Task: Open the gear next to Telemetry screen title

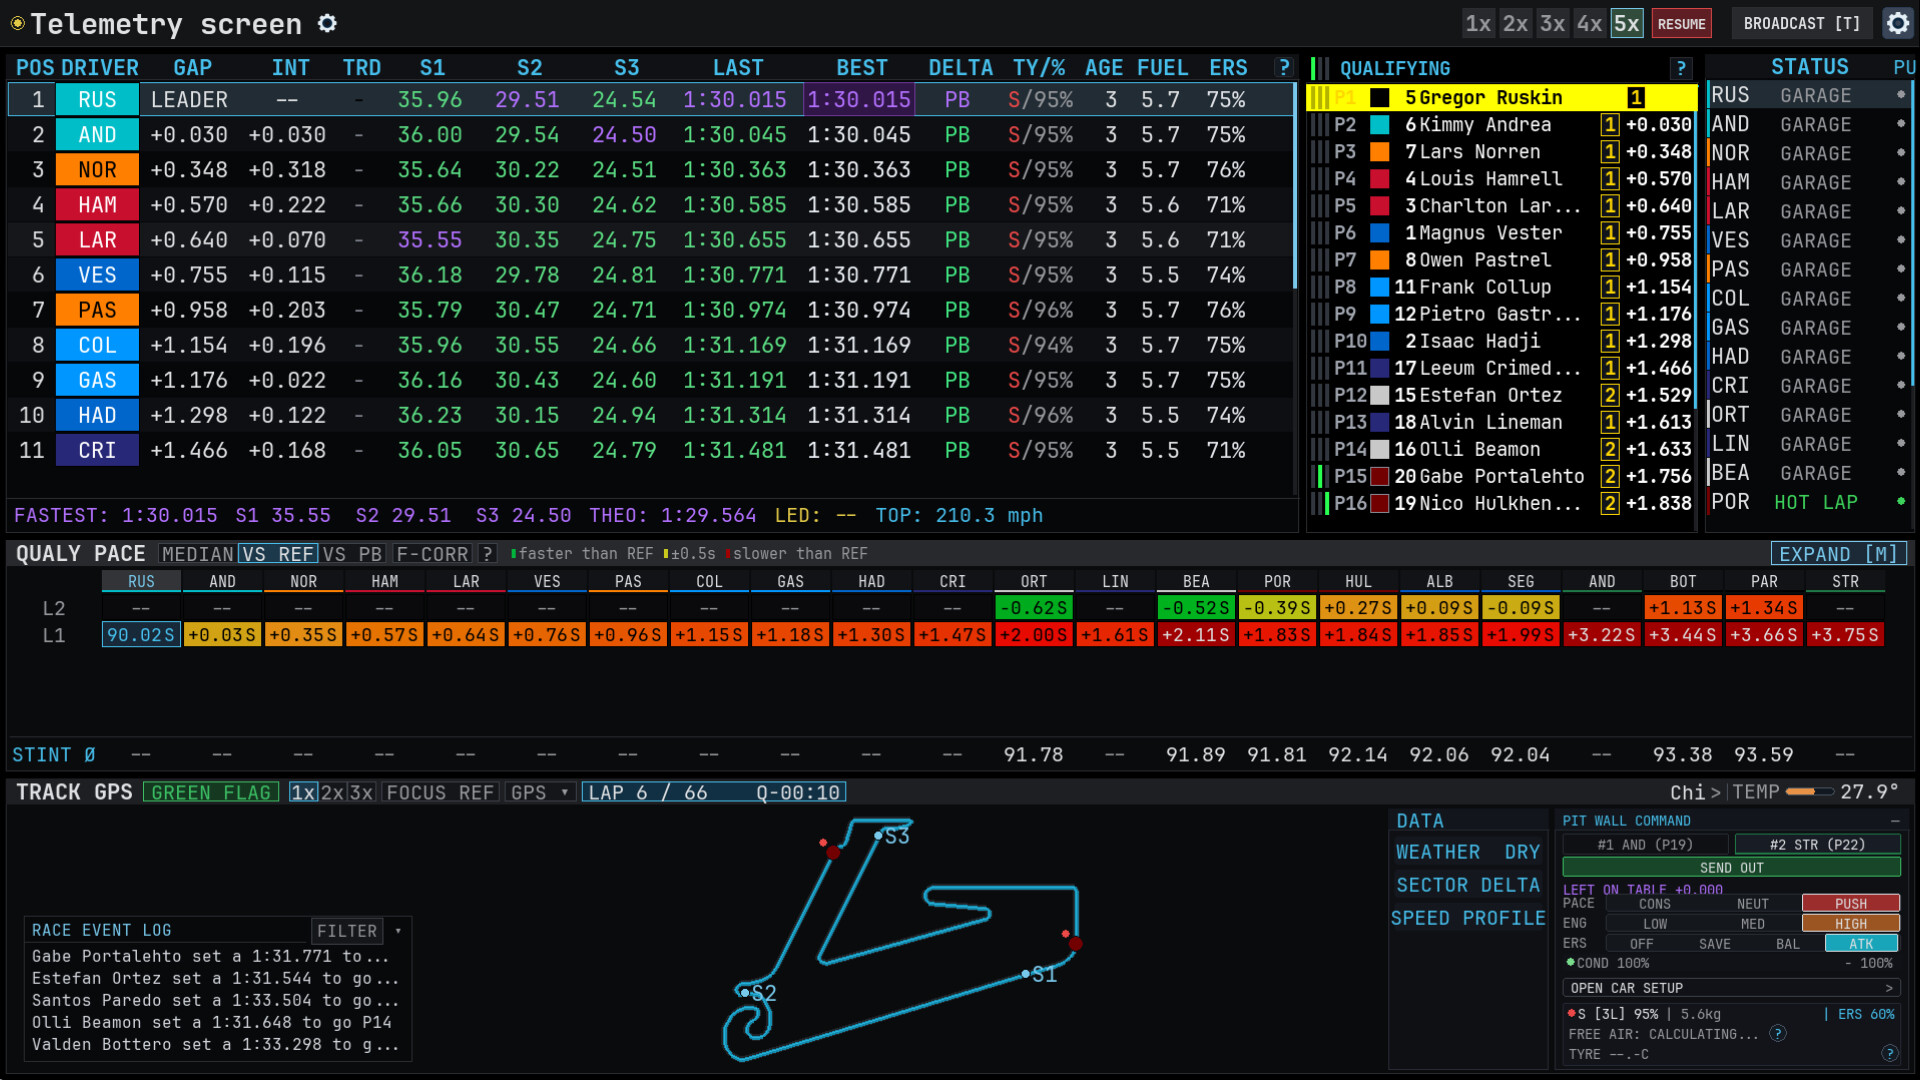Action: 327,23
